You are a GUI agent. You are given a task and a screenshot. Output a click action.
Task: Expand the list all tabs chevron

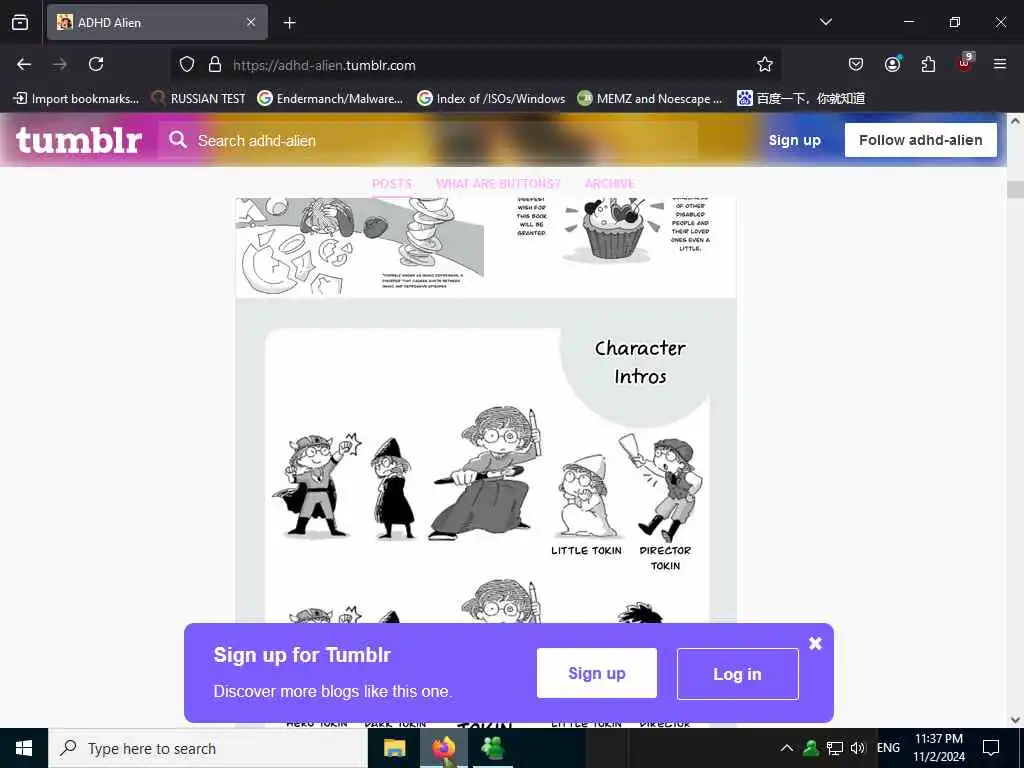[825, 22]
